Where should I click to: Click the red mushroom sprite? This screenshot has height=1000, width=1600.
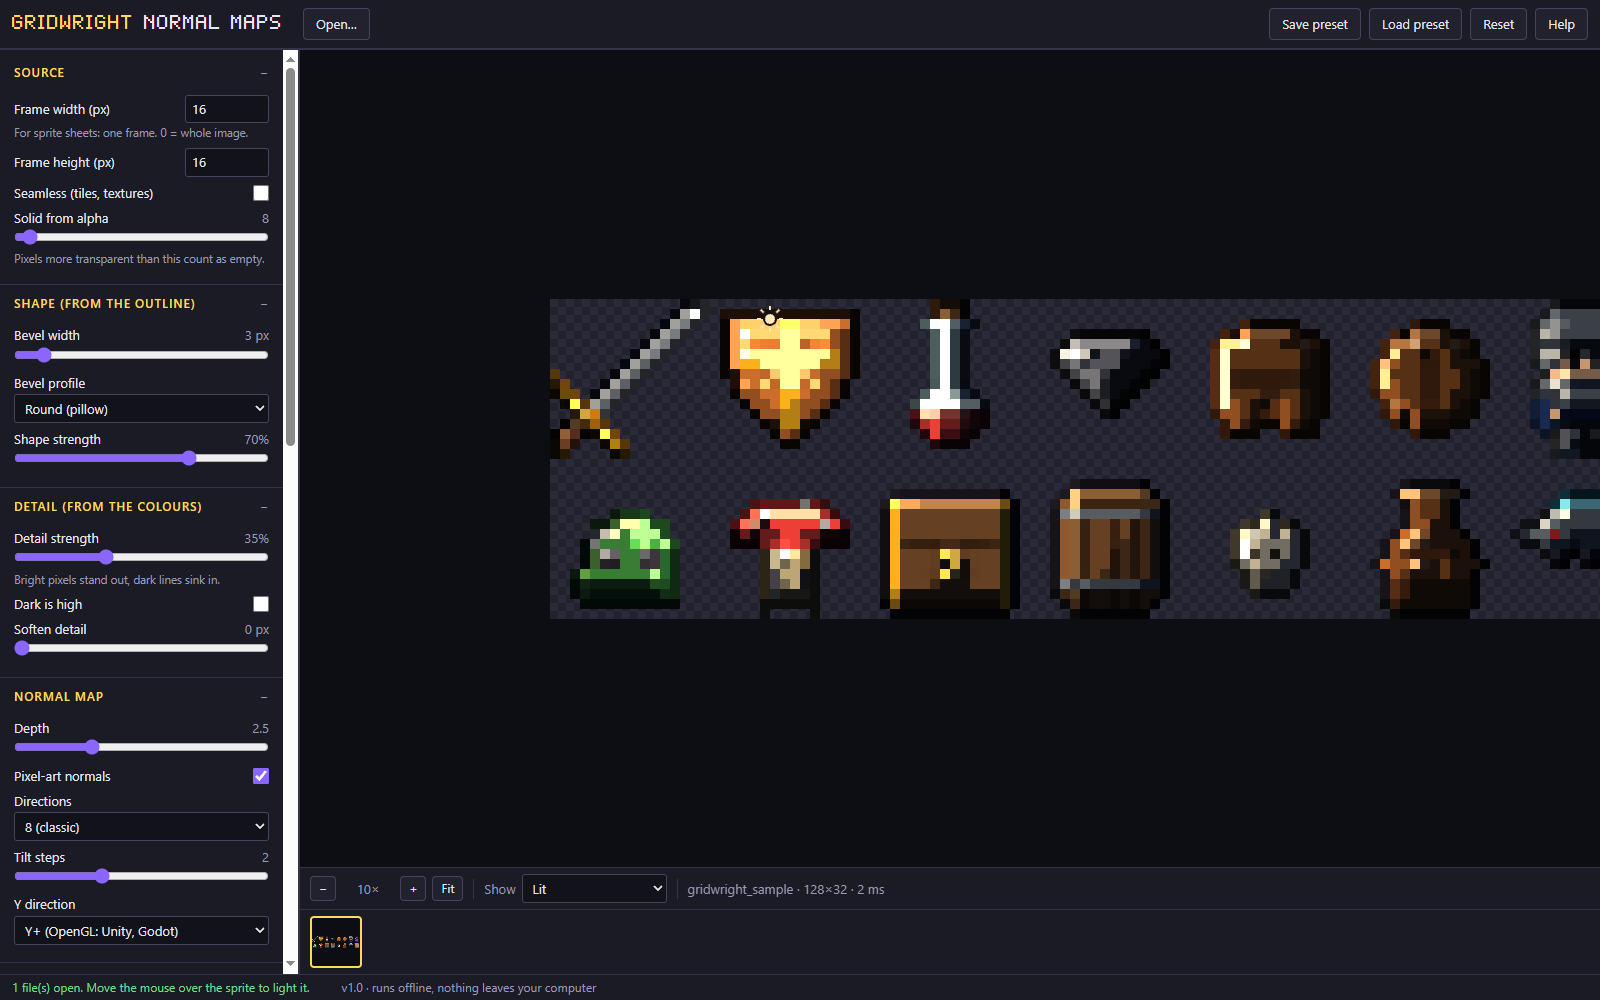(790, 554)
